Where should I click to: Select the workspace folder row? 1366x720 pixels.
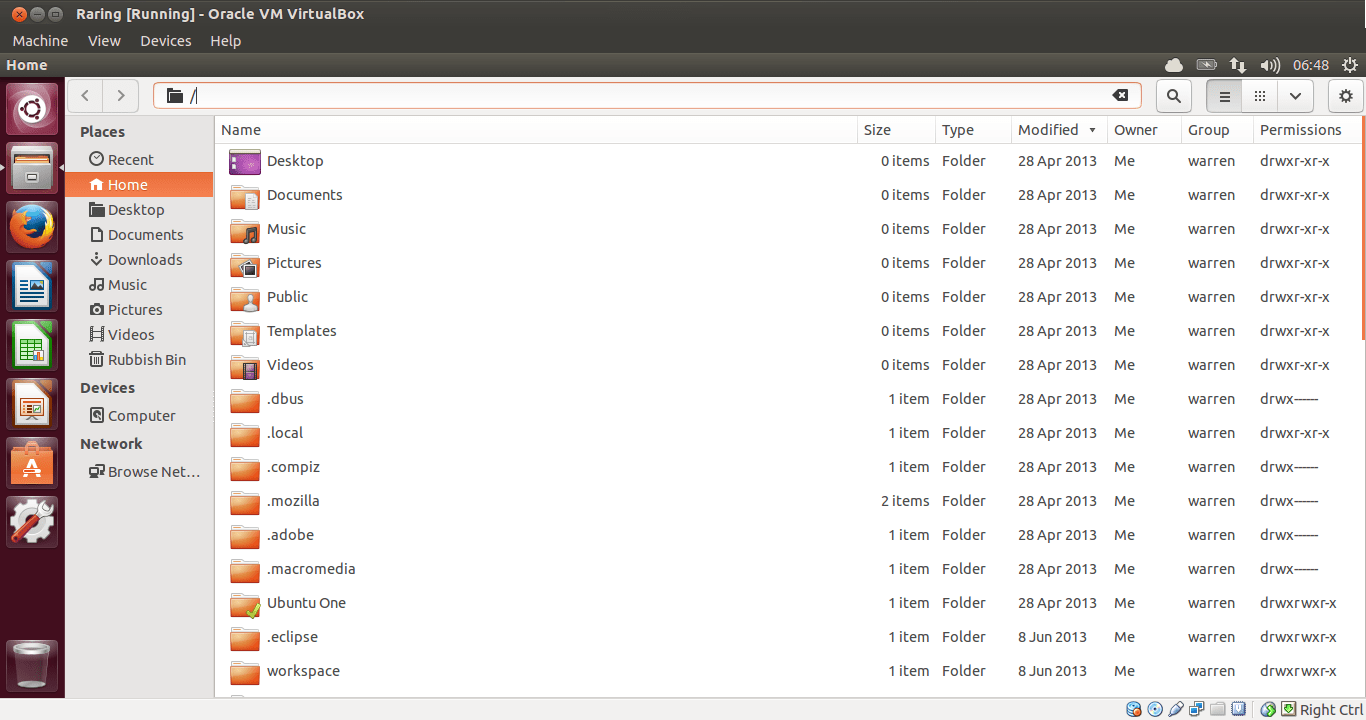(788, 671)
